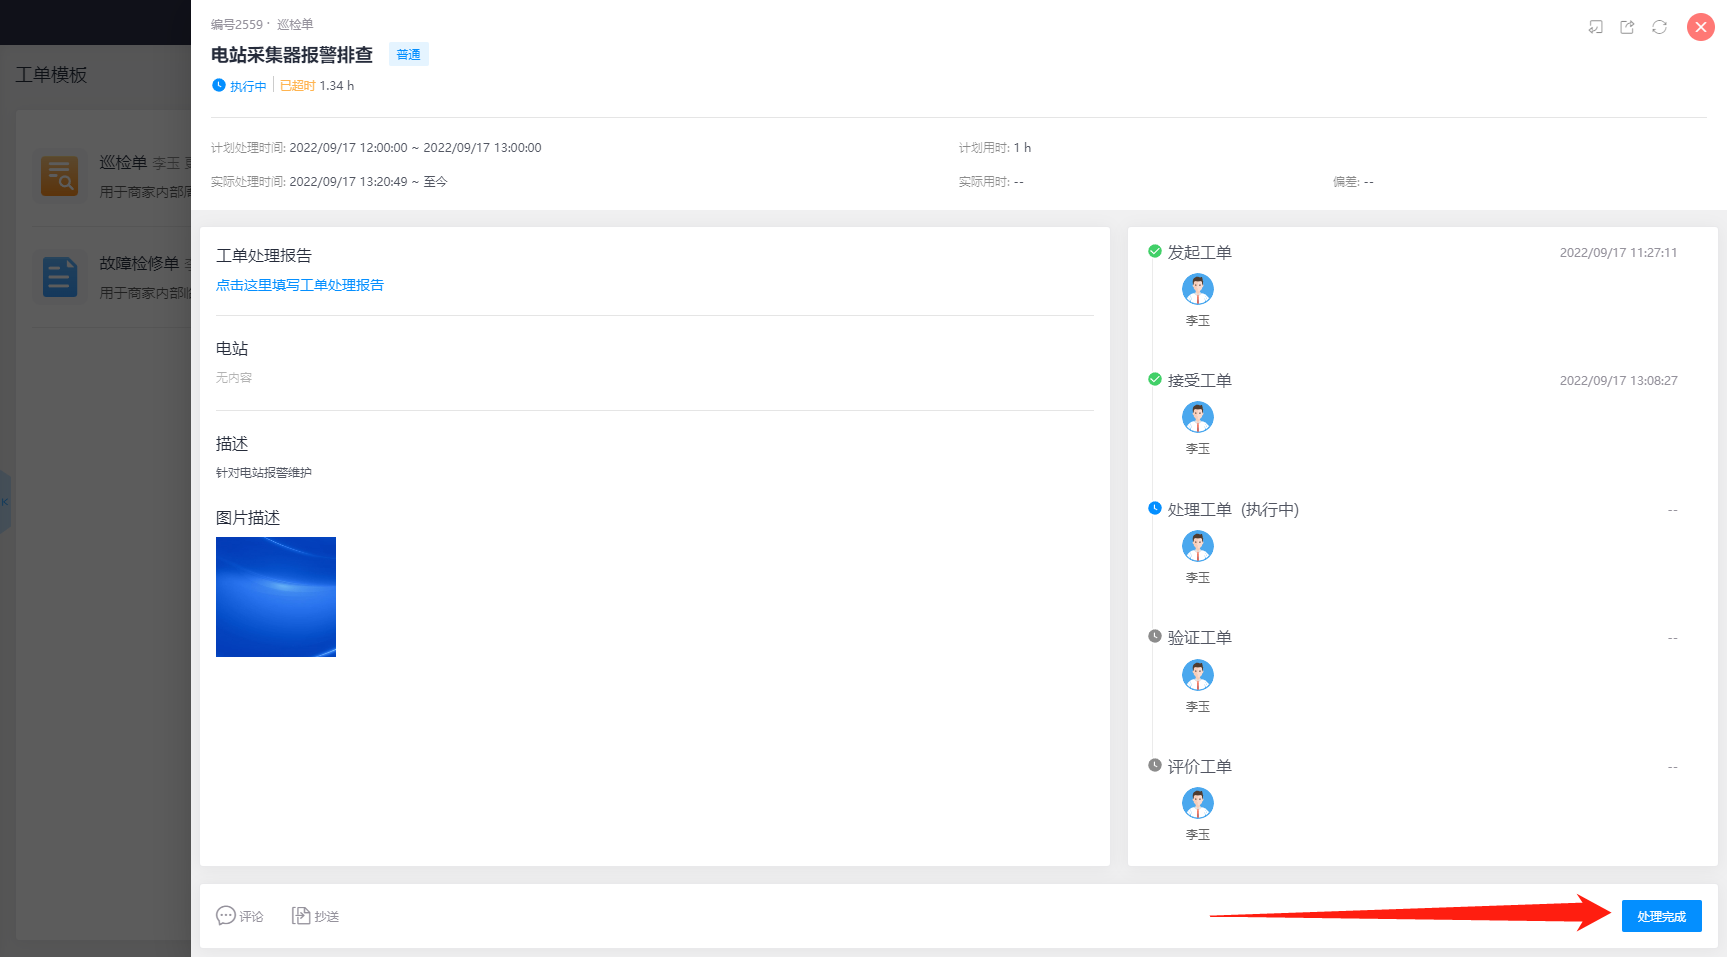Click the 抄送 forward-copy icon
This screenshot has width=1727, height=957.
(x=301, y=916)
